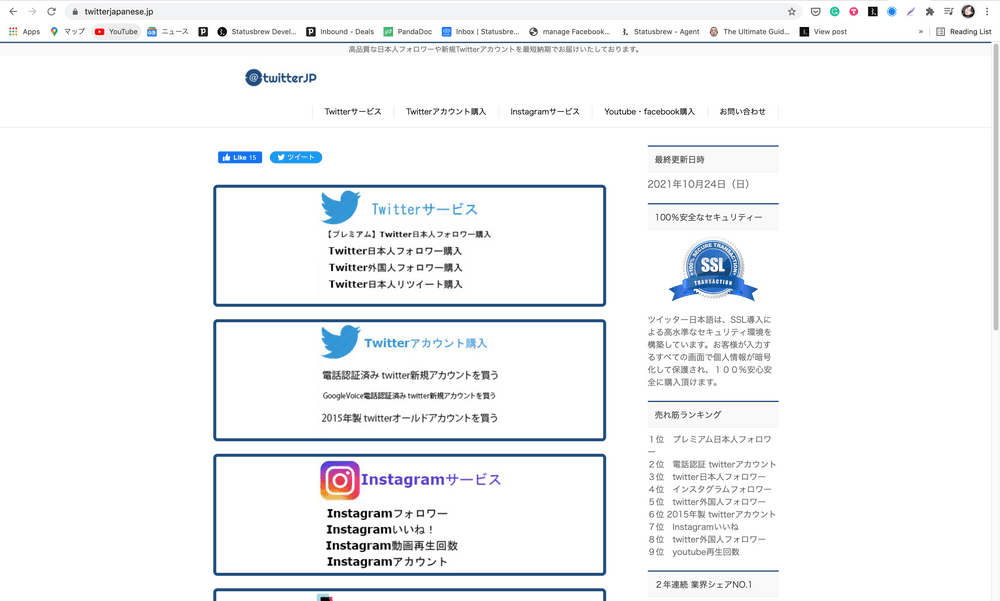This screenshot has width=1000, height=601.
Task: Open the Reading List panel
Action: [963, 32]
